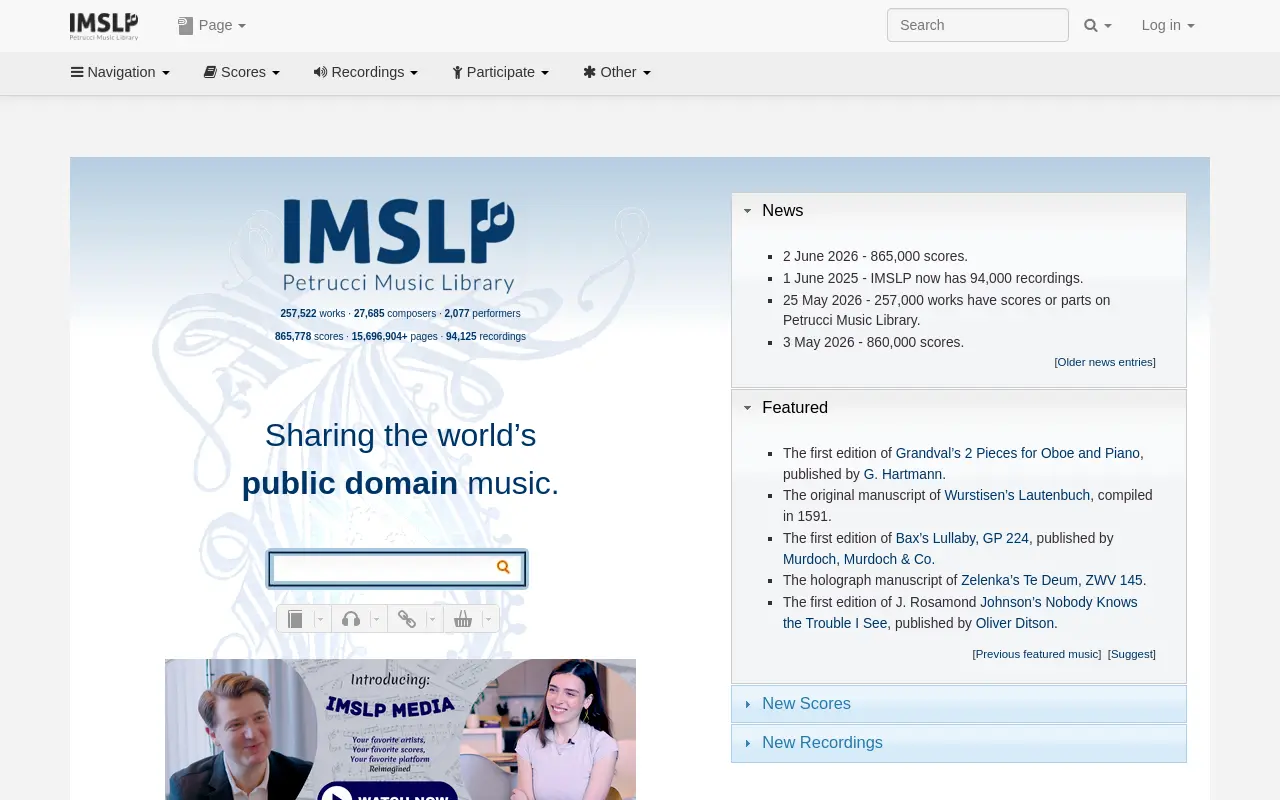The height and width of the screenshot is (800, 1280).
Task: Open the Scores menu
Action: (x=242, y=72)
